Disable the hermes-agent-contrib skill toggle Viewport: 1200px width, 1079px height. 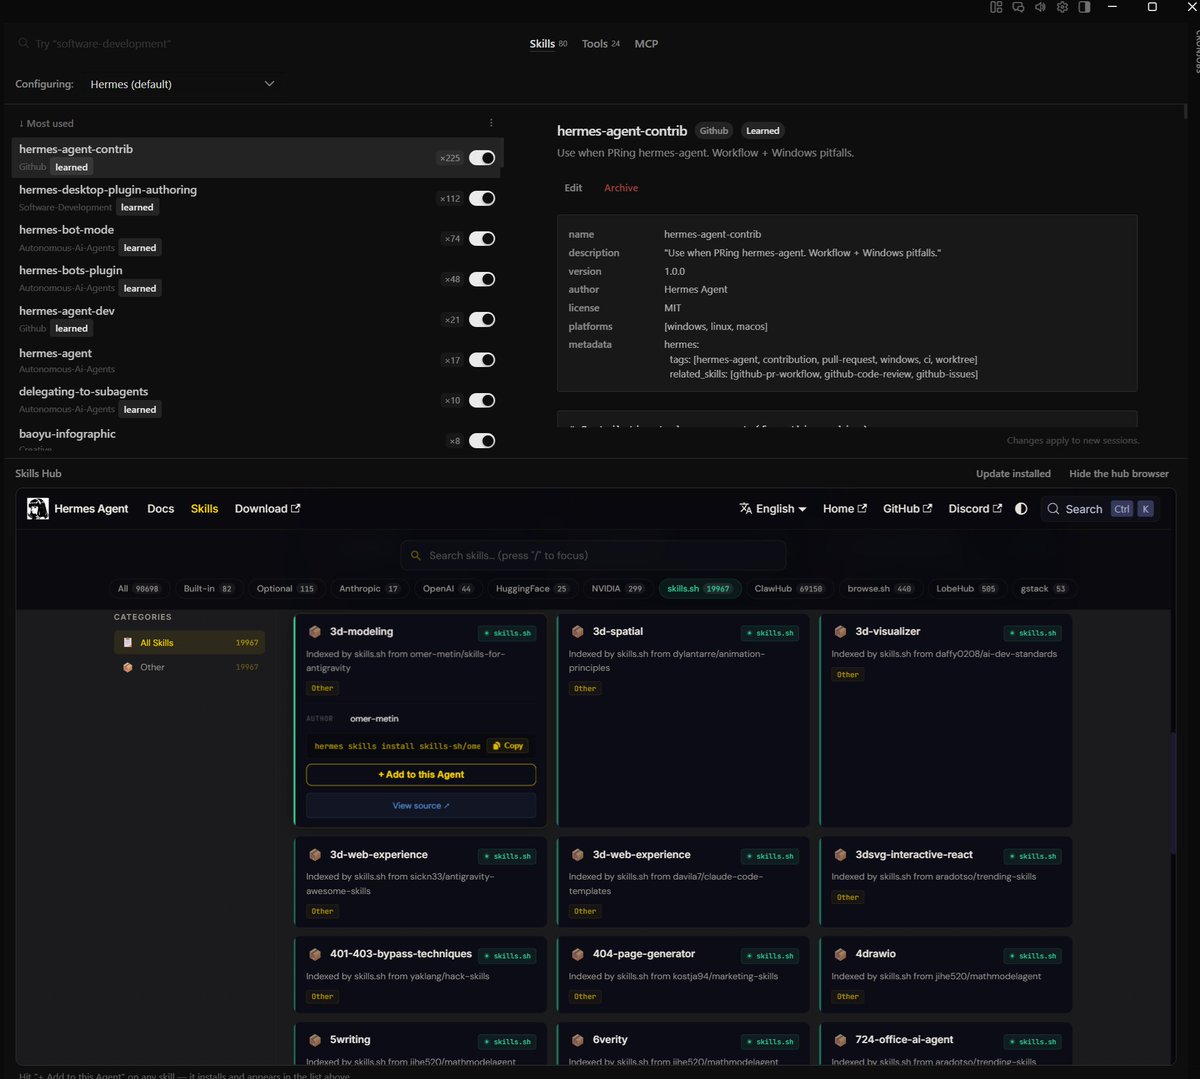point(482,158)
